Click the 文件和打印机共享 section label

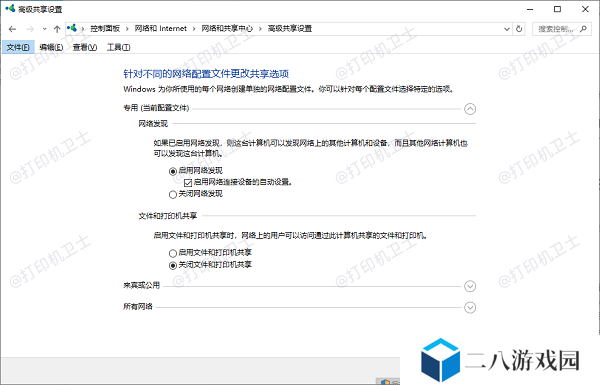[x=168, y=216]
